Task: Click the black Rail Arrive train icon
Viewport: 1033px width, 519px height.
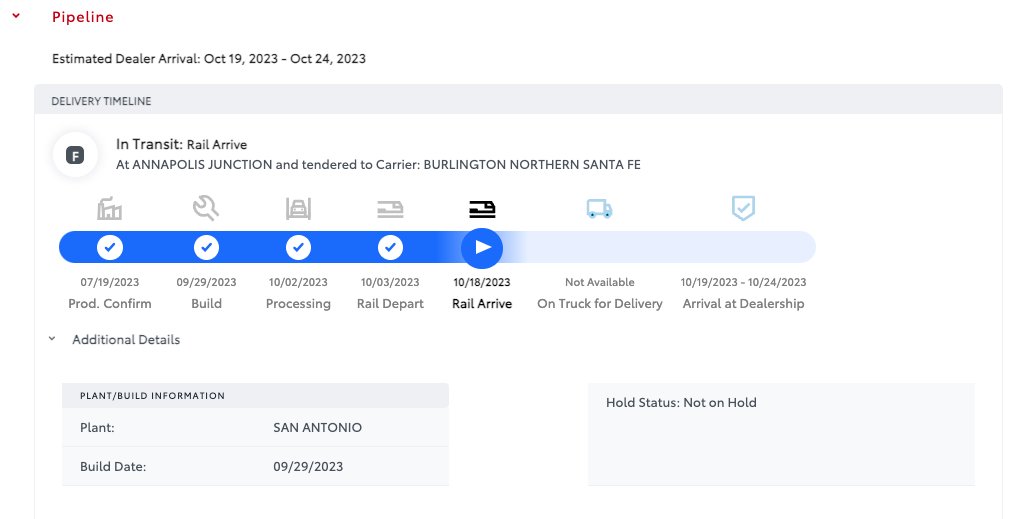Action: pos(482,209)
